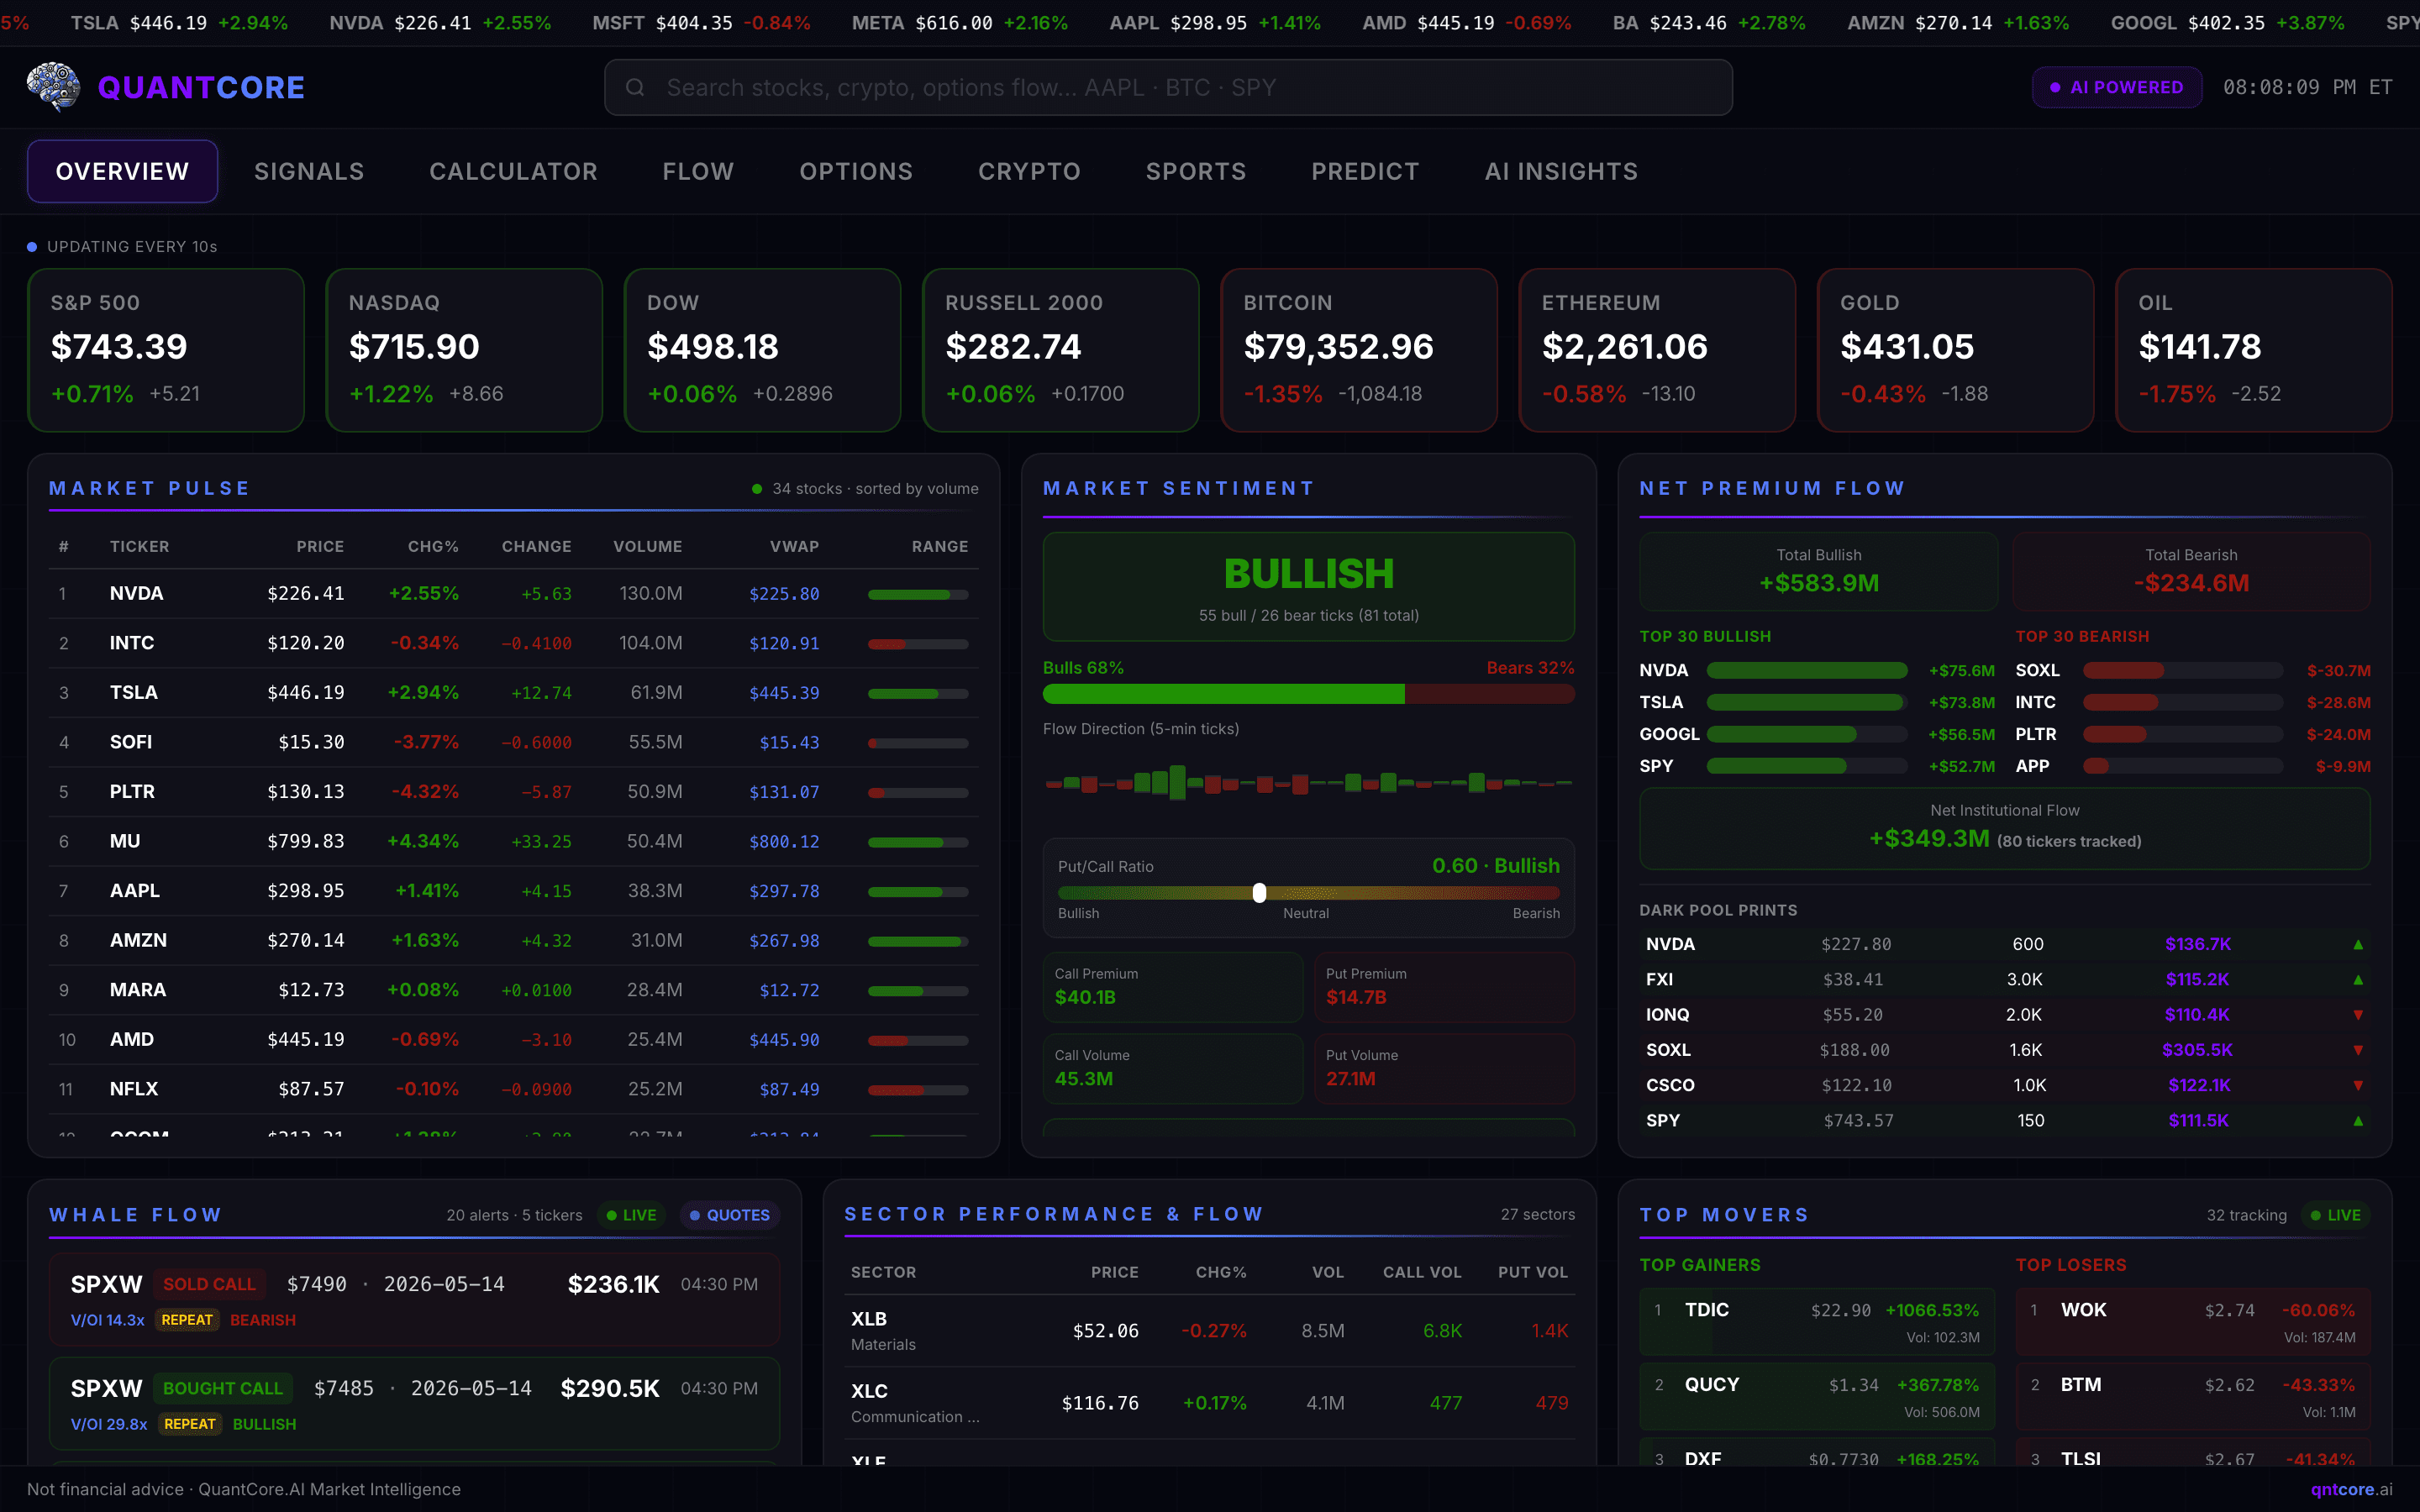Screen dimensions: 2420x1512
Task: Sort sector table by CALL VOL header
Action: [x=1422, y=1272]
